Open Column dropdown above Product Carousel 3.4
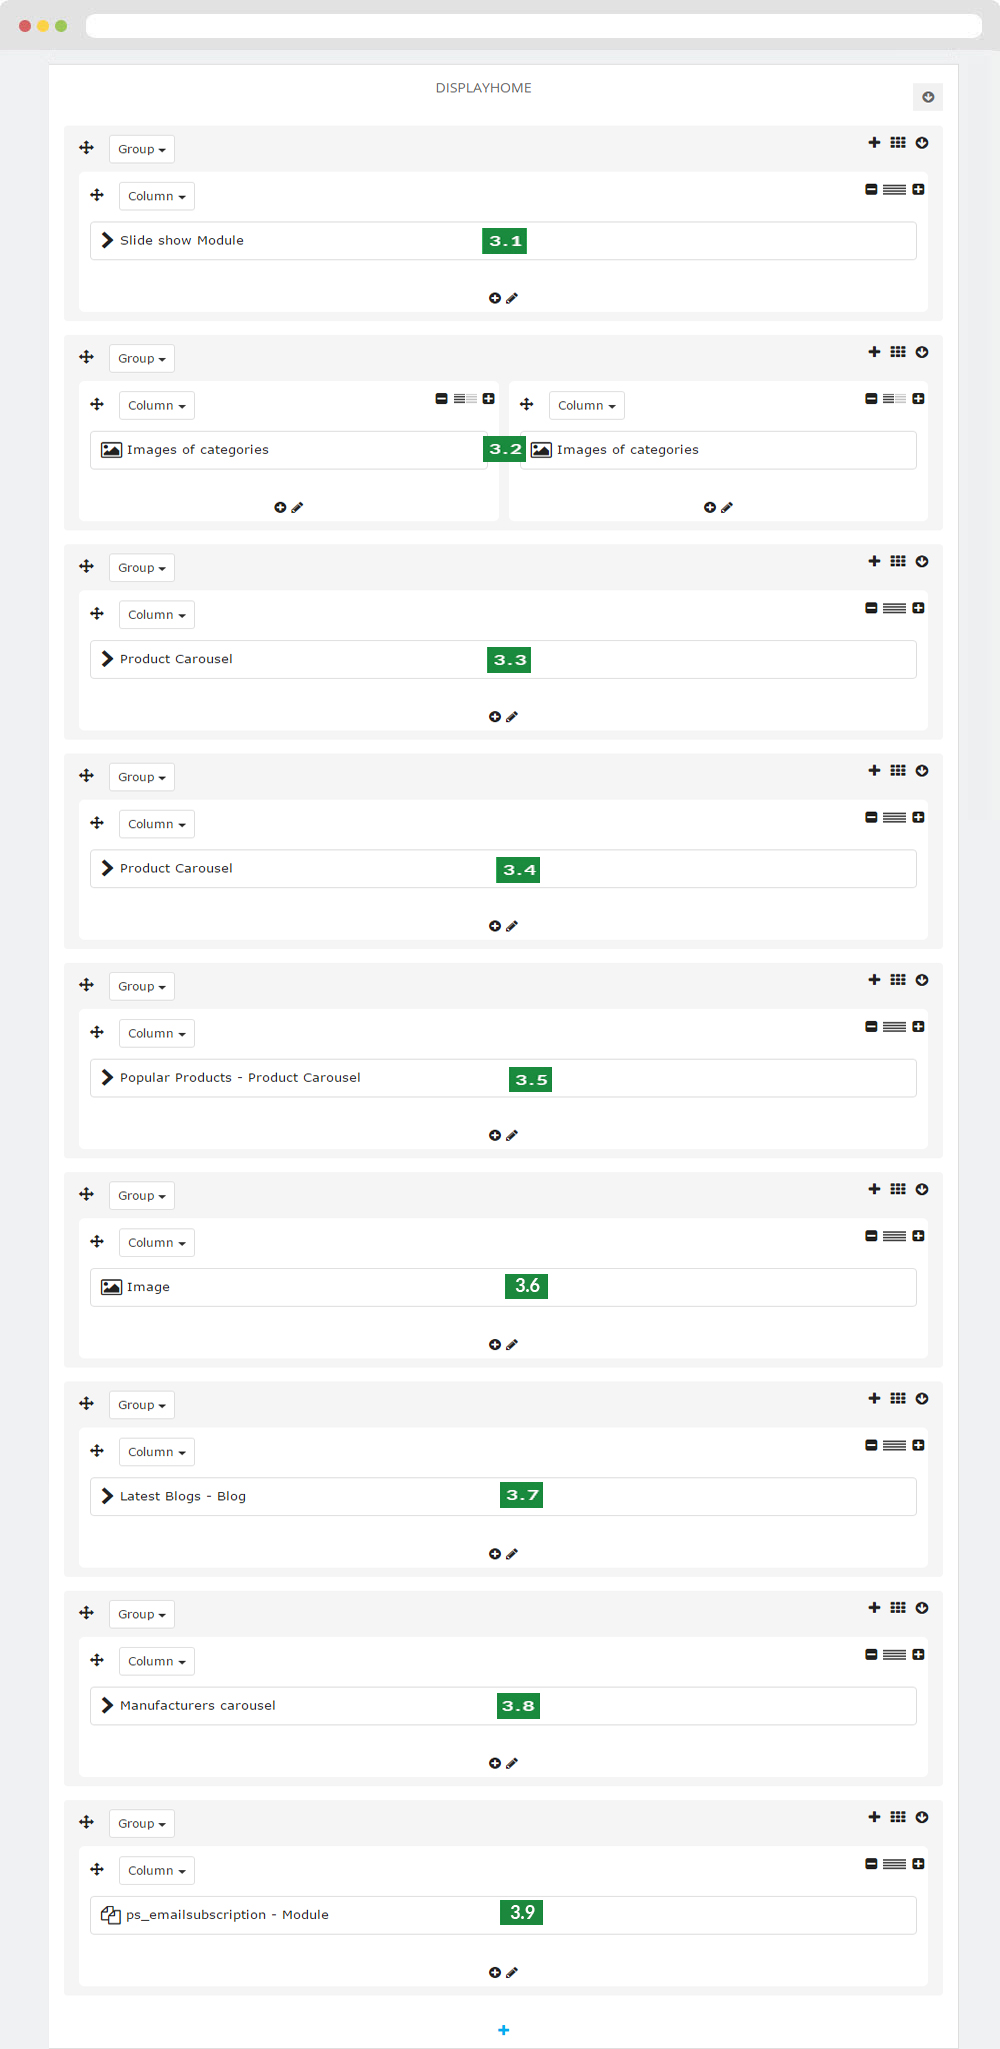1000x2049 pixels. click(157, 824)
